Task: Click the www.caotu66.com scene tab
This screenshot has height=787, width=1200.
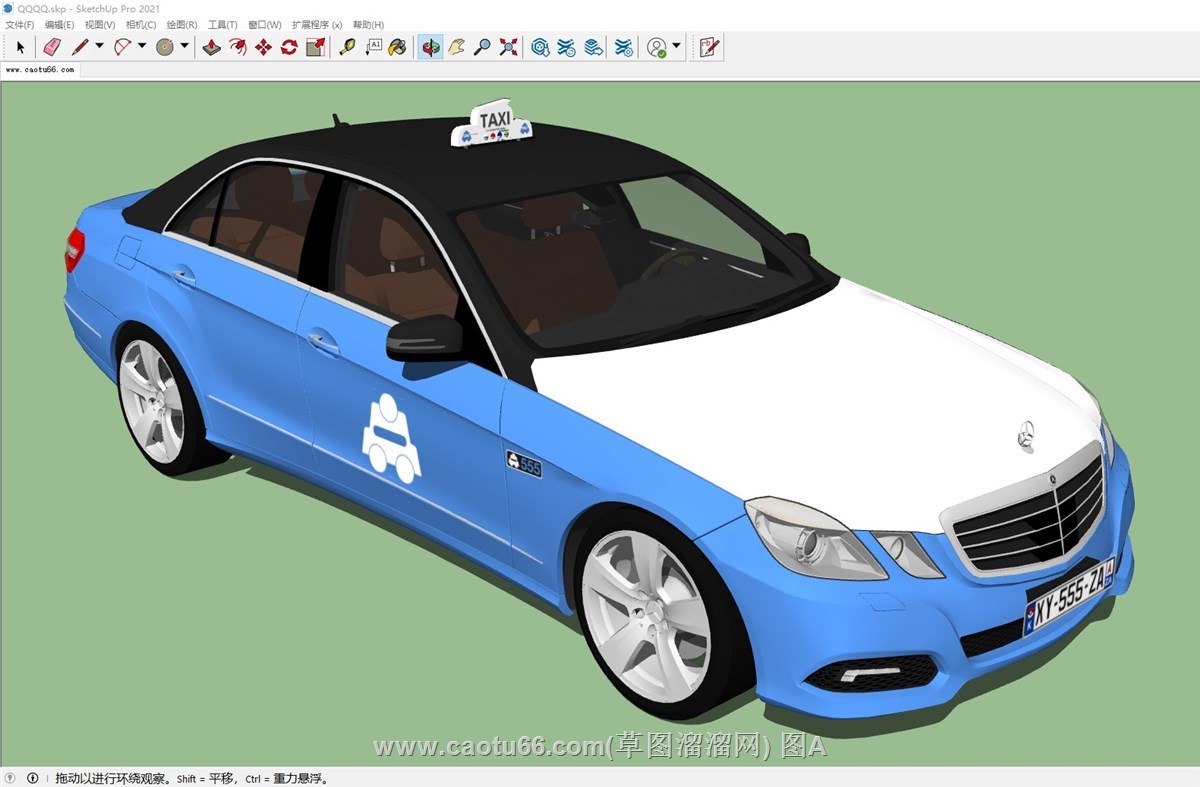Action: point(40,70)
